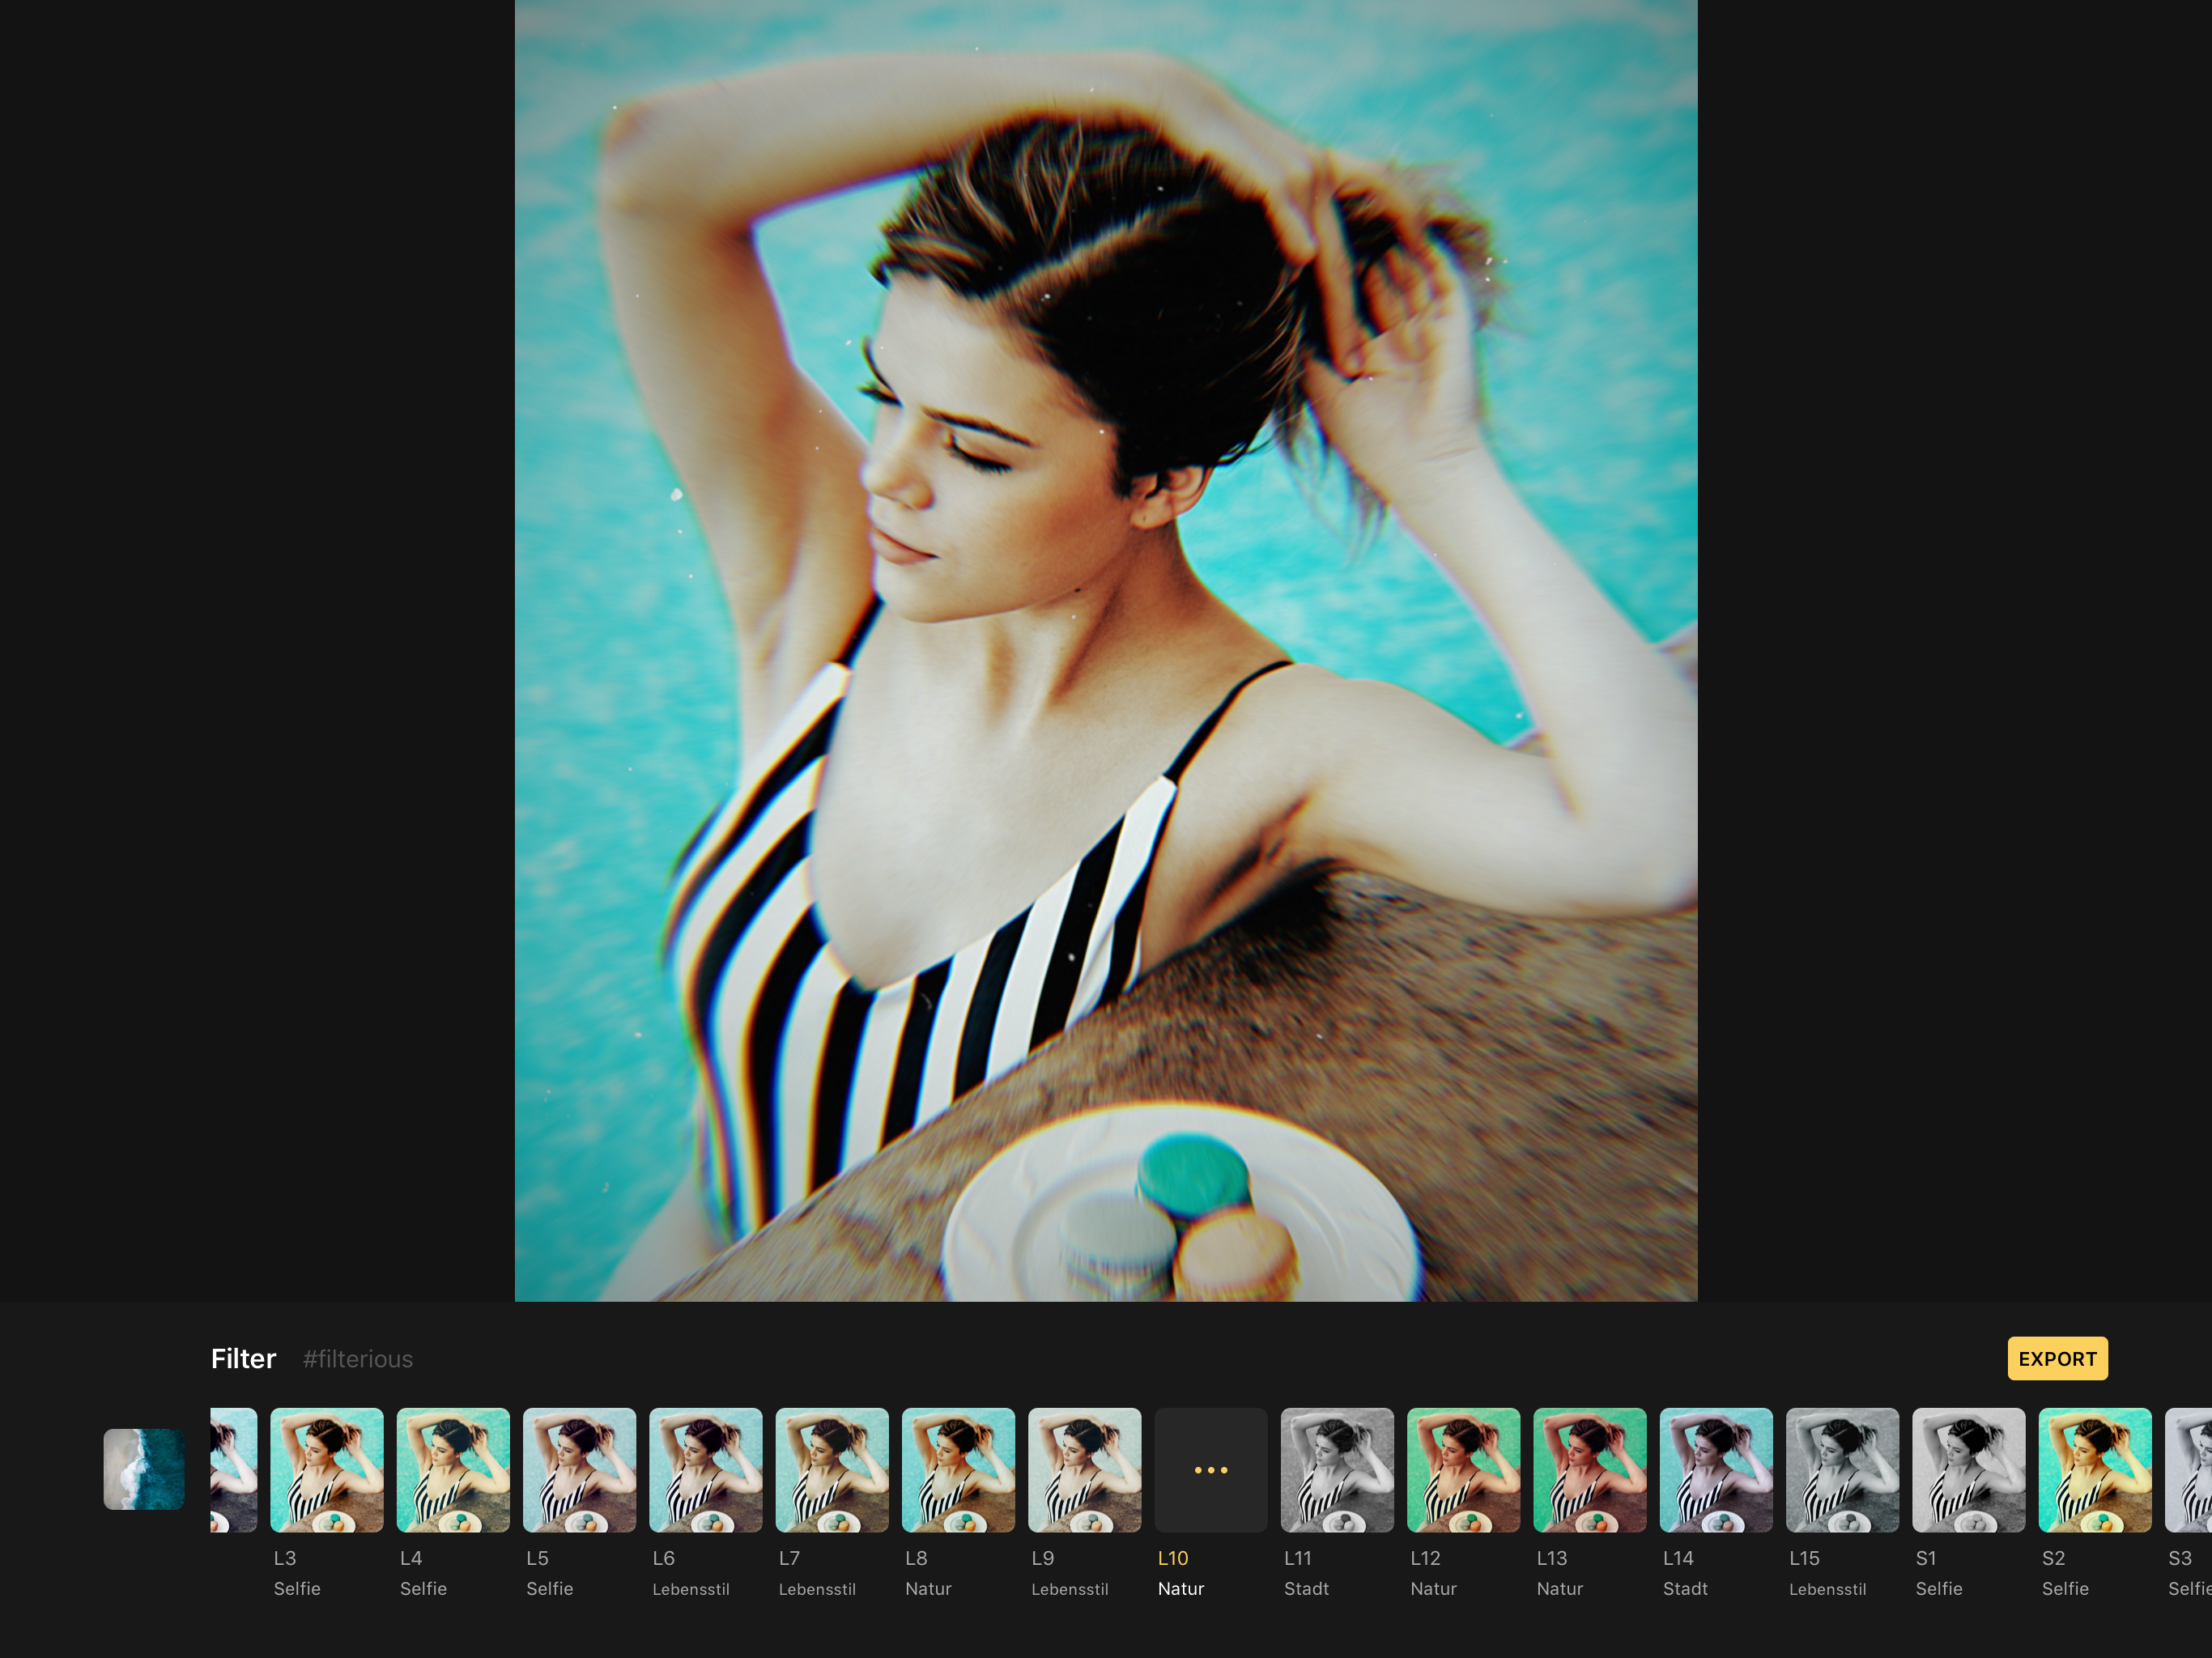Click the Filter tab heading
The height and width of the screenshot is (1658, 2212).
(243, 1358)
